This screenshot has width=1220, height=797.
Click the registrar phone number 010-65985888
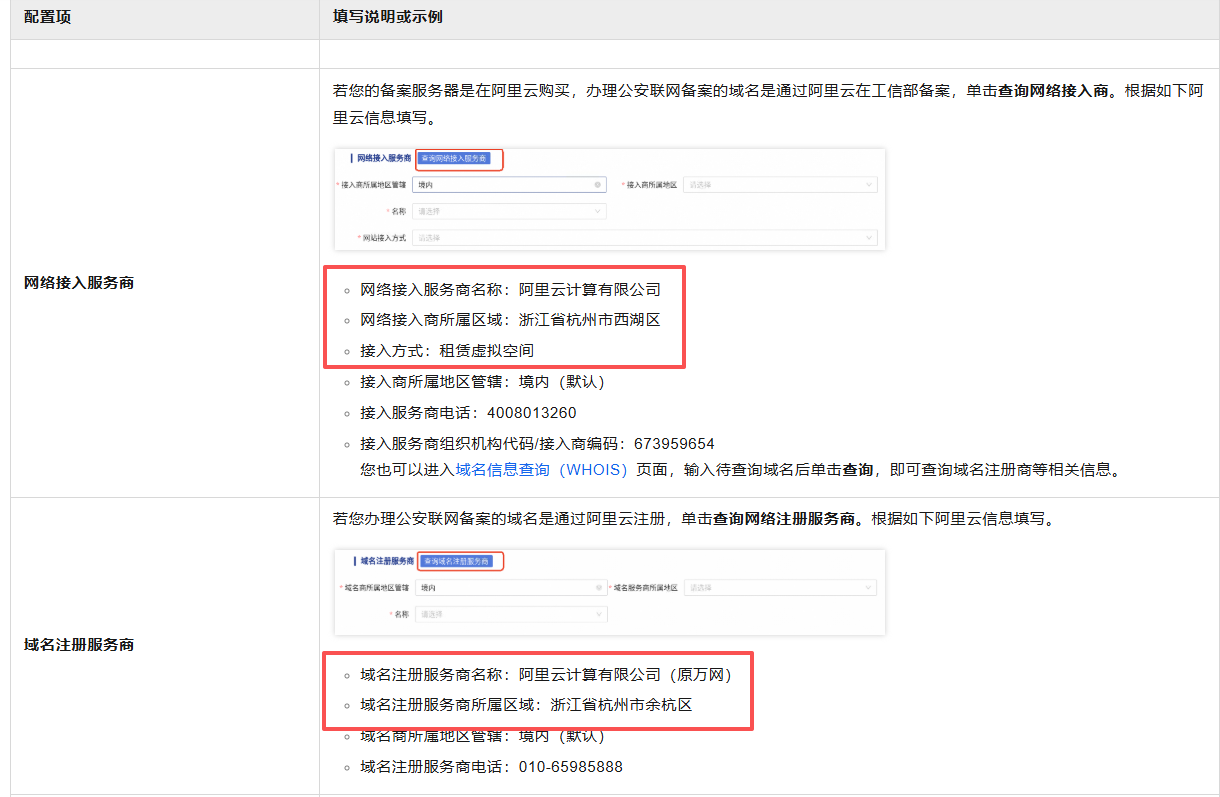coord(570,768)
